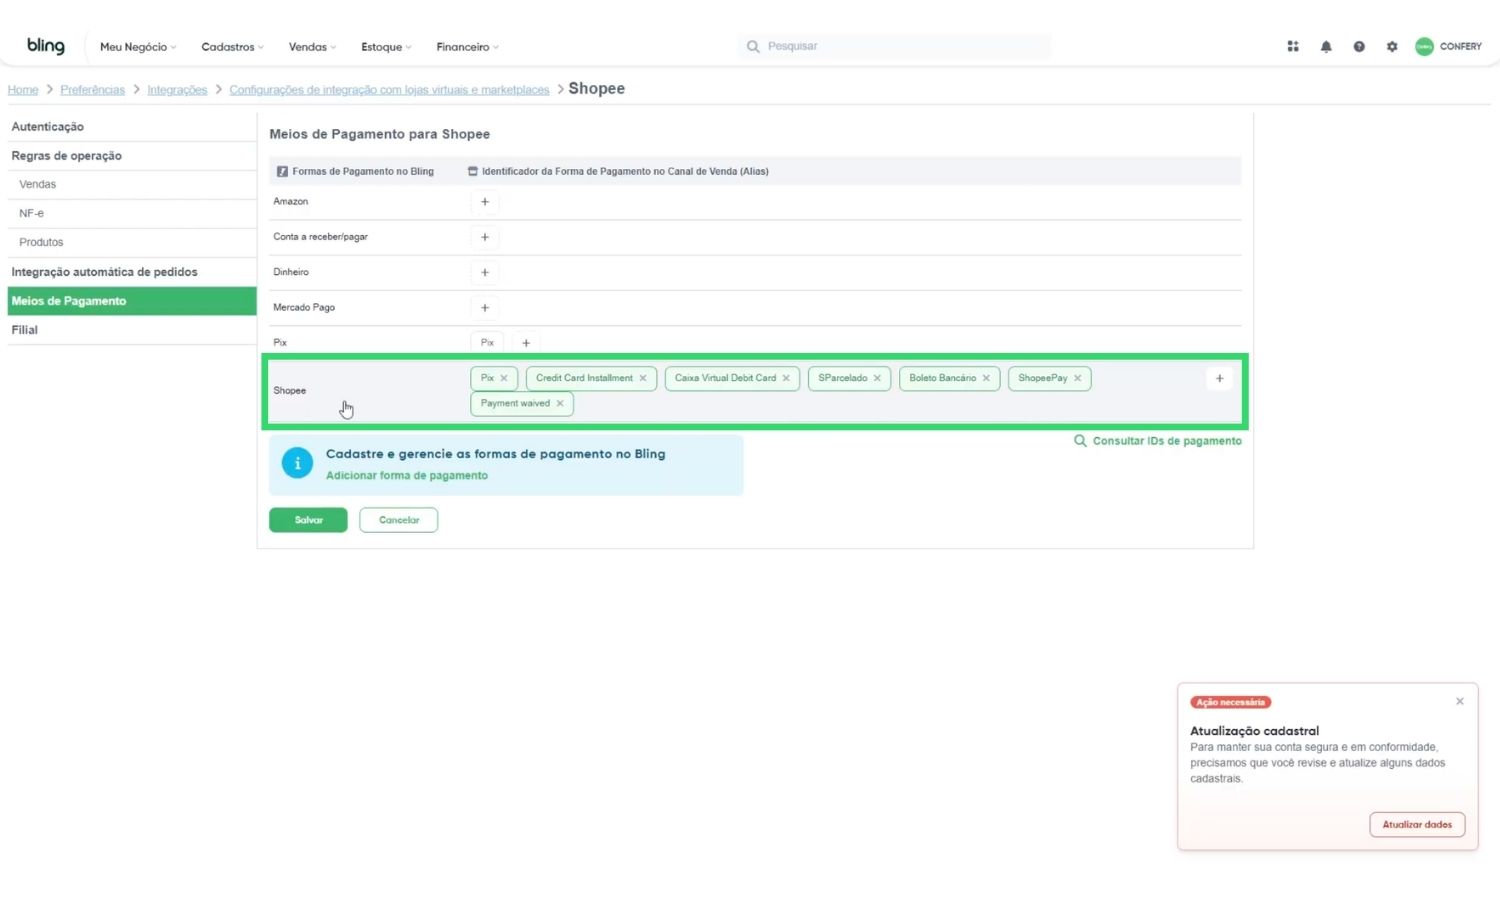
Task: Go to Integrações breadcrumb
Action: (x=177, y=90)
